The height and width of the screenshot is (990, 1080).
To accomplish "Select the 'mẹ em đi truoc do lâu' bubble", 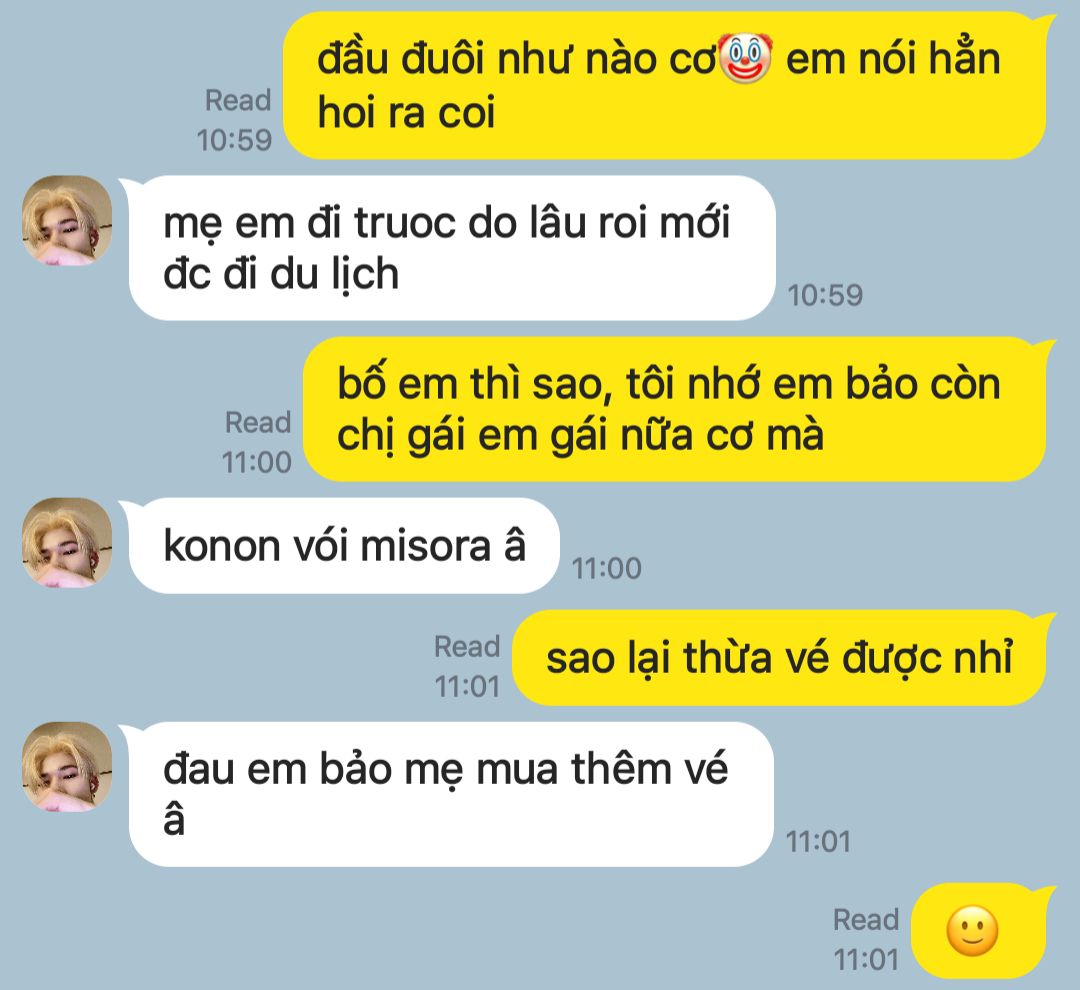I will point(448,247).
